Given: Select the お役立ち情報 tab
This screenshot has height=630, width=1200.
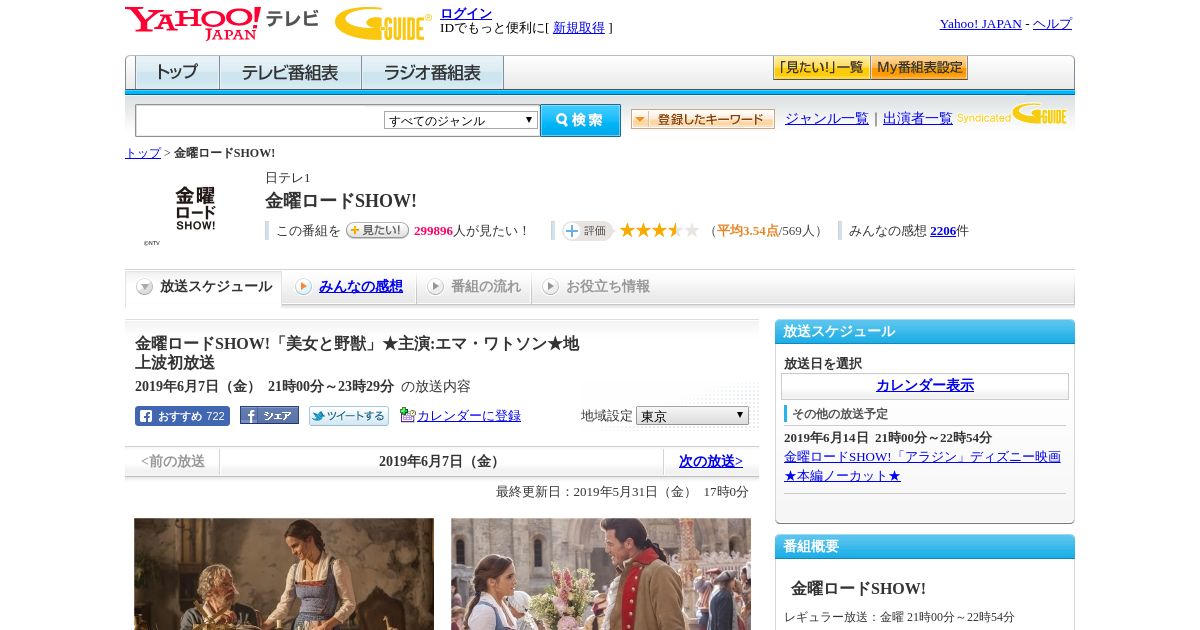Looking at the screenshot, I should tap(596, 287).
